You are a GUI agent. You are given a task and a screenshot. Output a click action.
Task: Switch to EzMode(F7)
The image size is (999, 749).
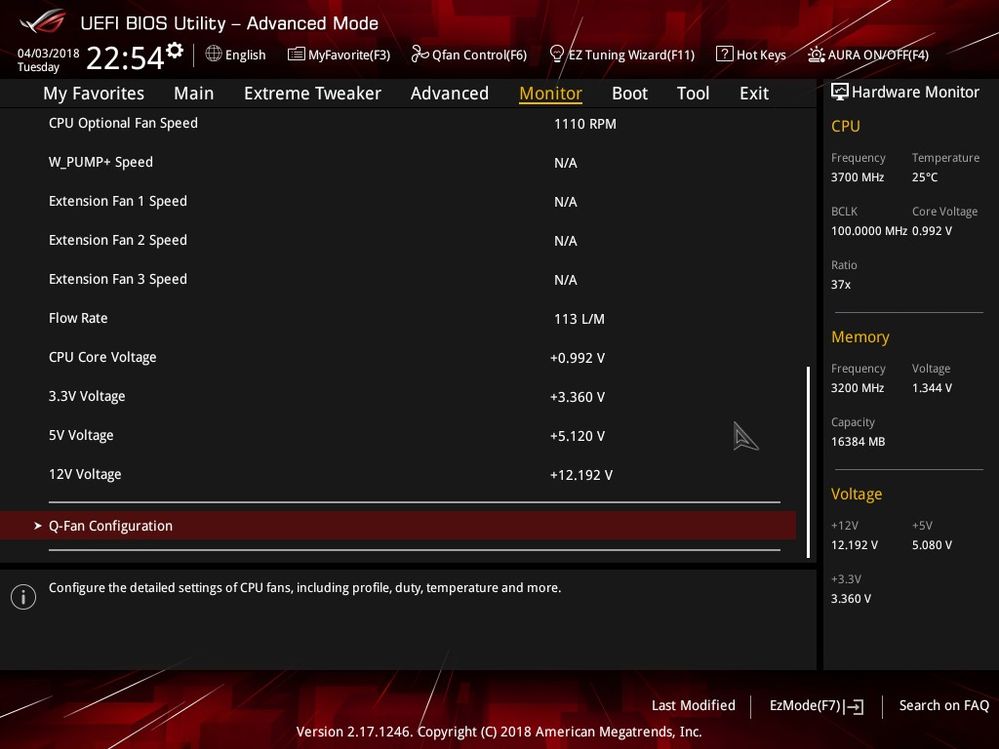[805, 705]
